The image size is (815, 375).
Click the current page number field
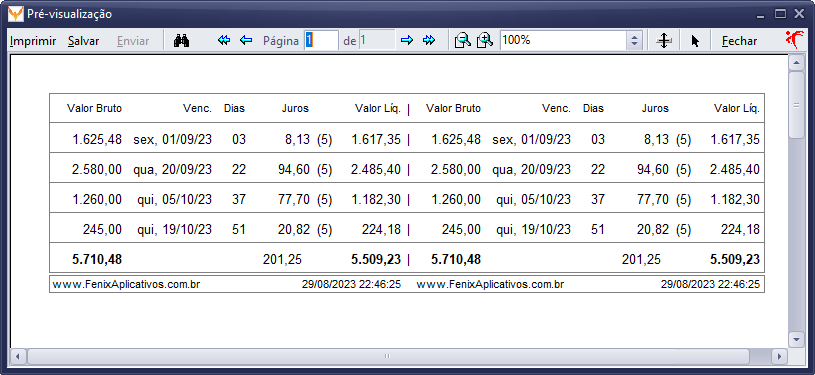[321, 41]
